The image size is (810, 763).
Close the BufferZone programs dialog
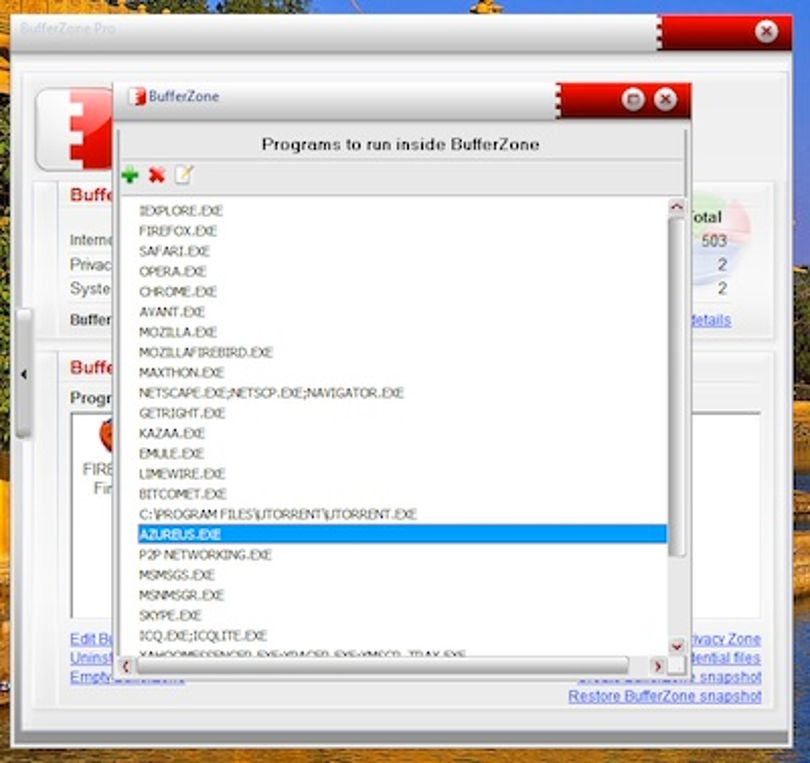(665, 99)
